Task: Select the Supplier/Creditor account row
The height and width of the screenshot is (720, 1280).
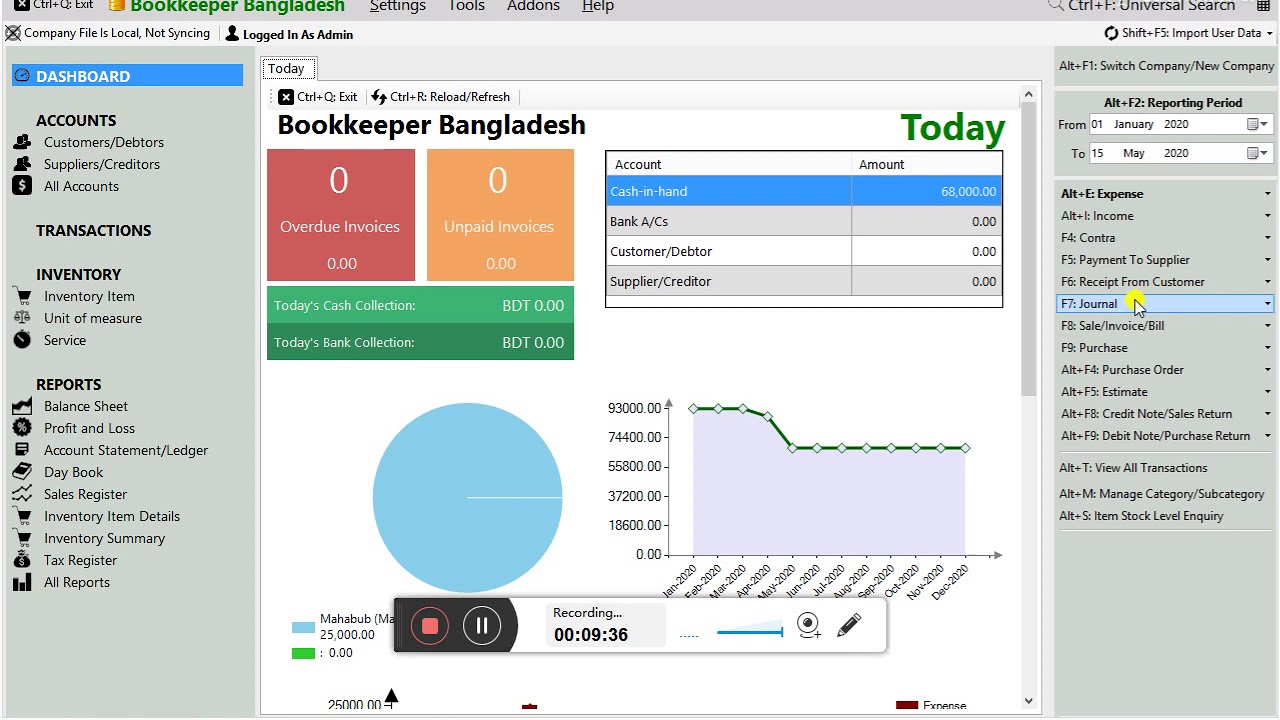Action: (804, 282)
